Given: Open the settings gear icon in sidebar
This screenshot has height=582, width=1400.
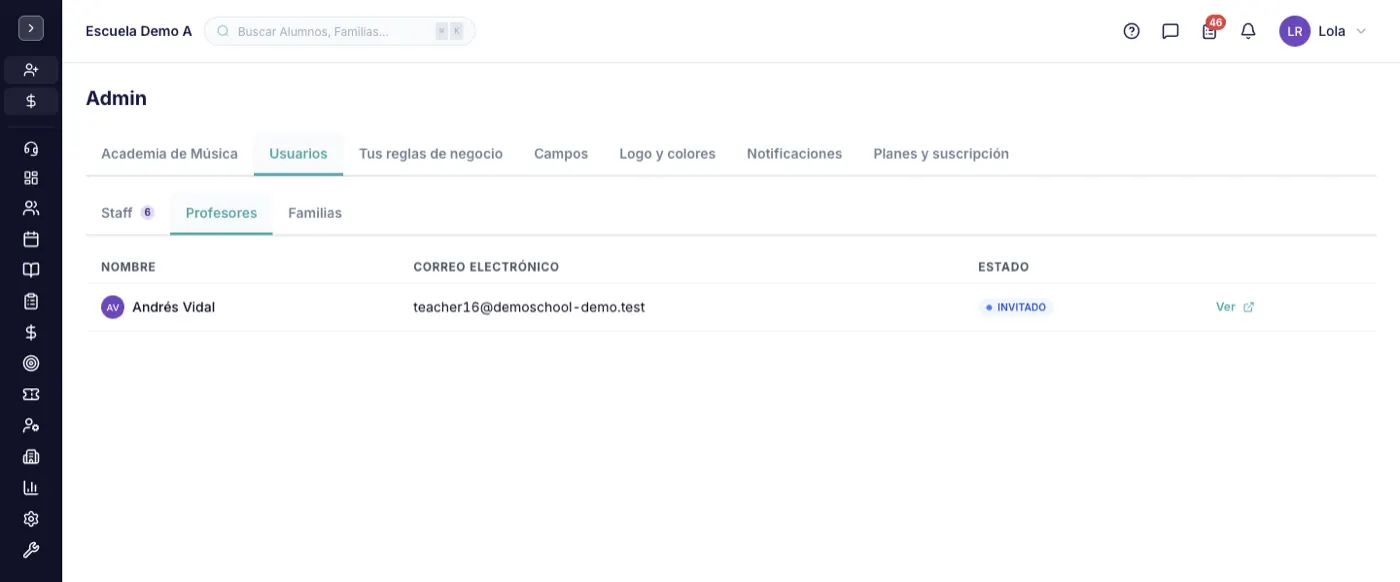Looking at the screenshot, I should pos(31,519).
